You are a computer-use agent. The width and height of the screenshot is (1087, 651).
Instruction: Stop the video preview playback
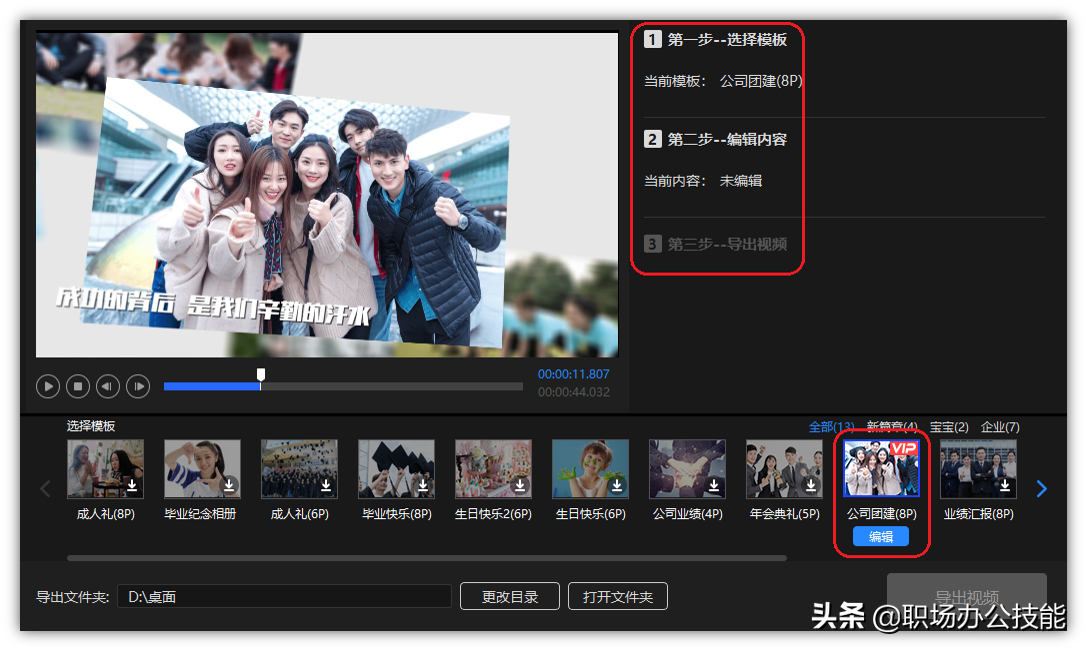[x=78, y=386]
